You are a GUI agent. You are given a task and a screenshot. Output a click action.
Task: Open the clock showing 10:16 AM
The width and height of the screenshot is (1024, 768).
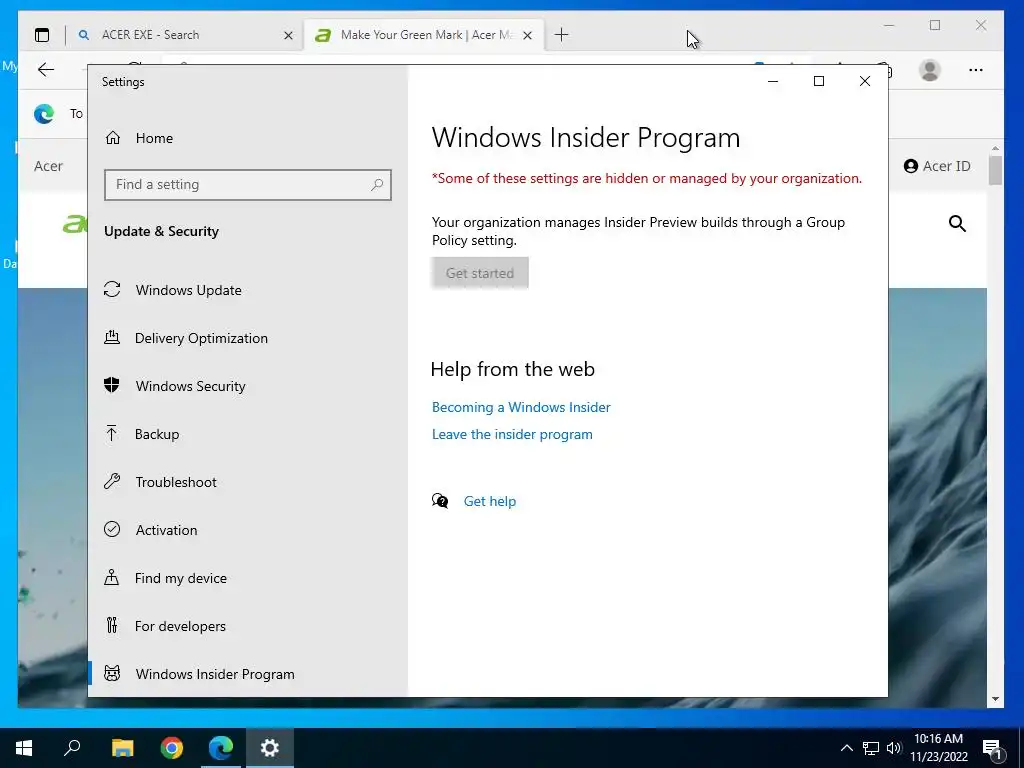[938, 748]
